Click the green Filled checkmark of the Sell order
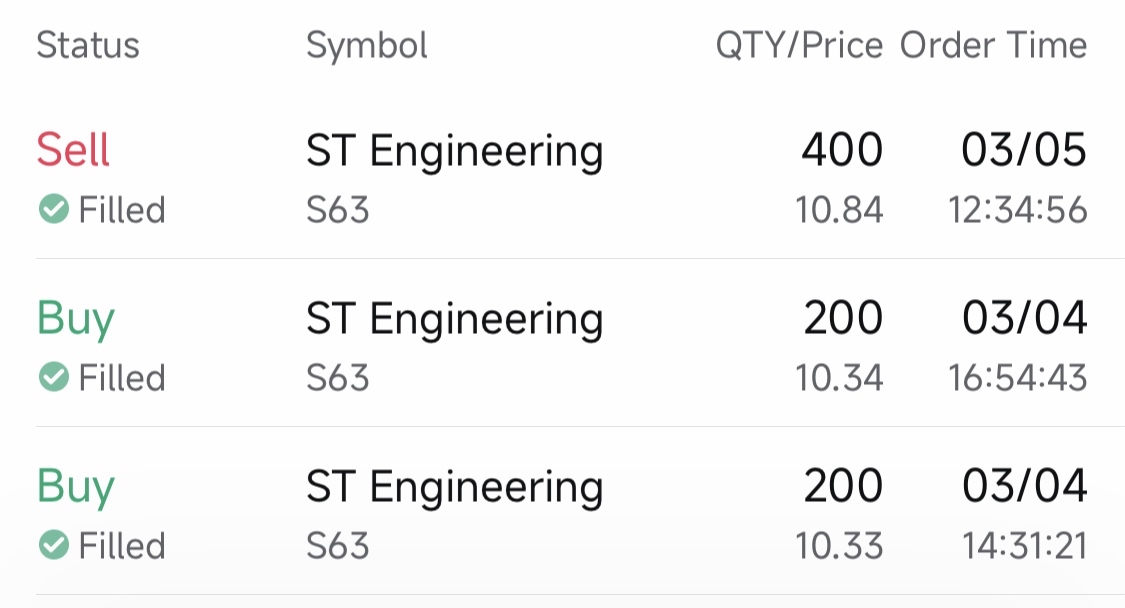 point(54,210)
